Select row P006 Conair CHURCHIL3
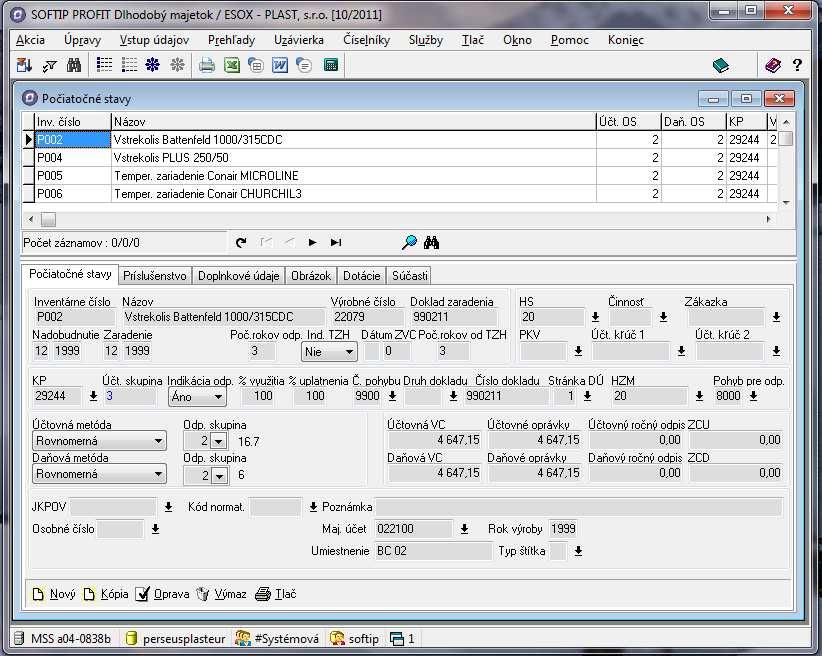822x656 pixels. [398, 193]
